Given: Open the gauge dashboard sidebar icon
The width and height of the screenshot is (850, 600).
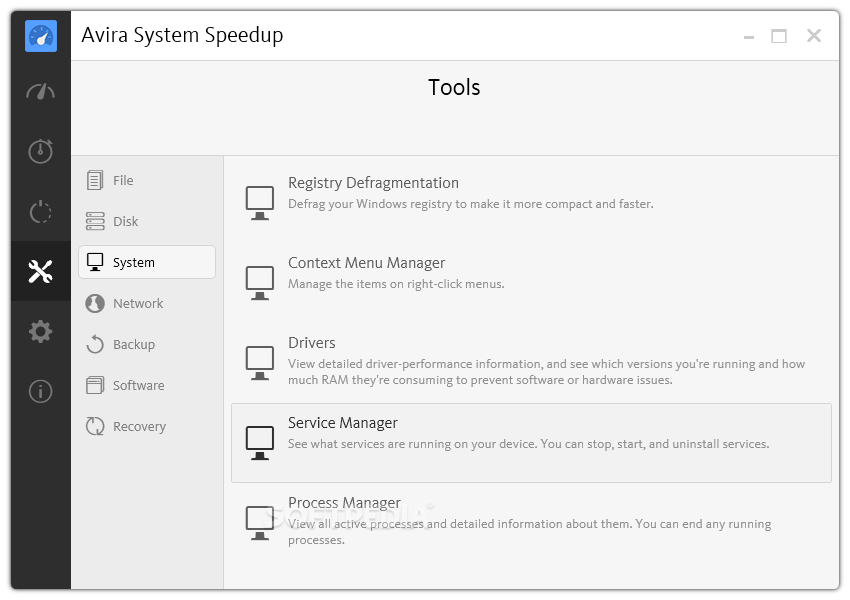Looking at the screenshot, I should click(41, 91).
